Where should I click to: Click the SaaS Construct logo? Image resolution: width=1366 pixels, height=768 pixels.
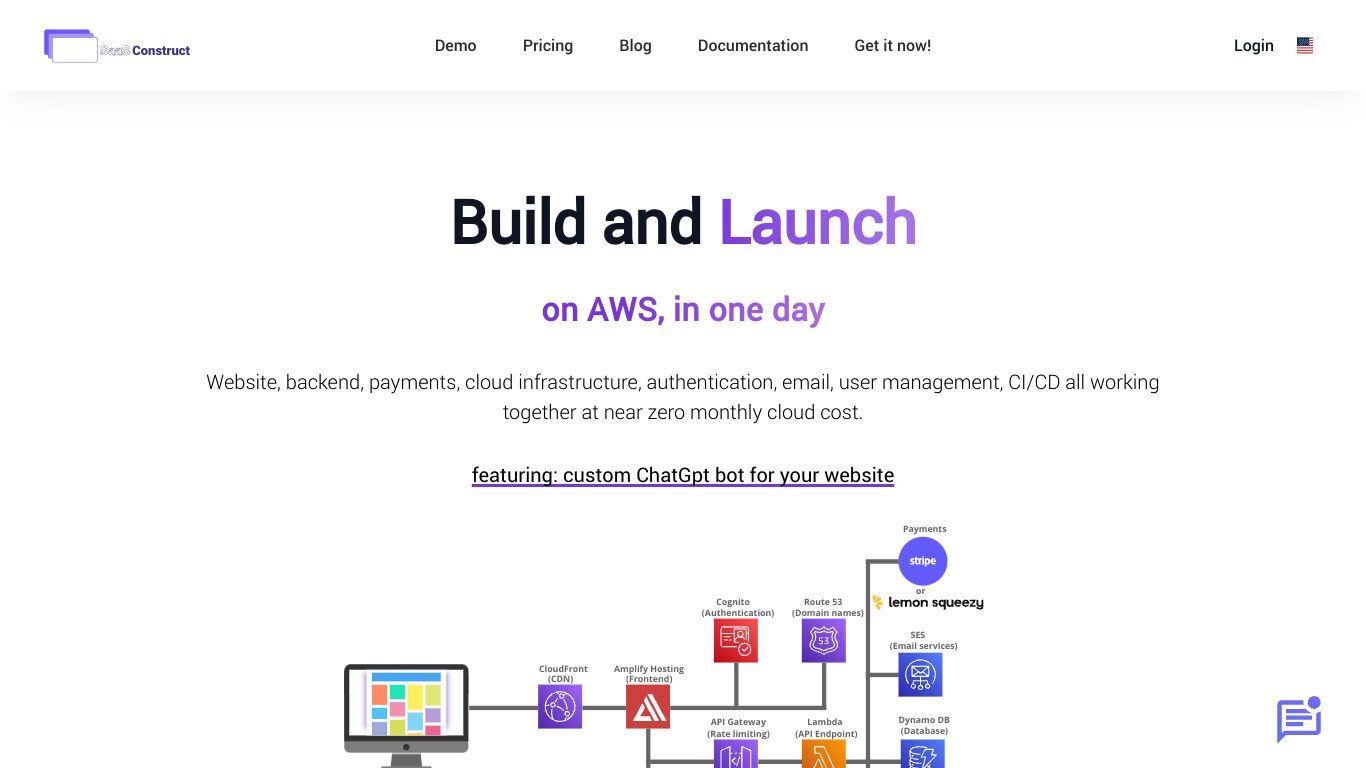(x=117, y=46)
